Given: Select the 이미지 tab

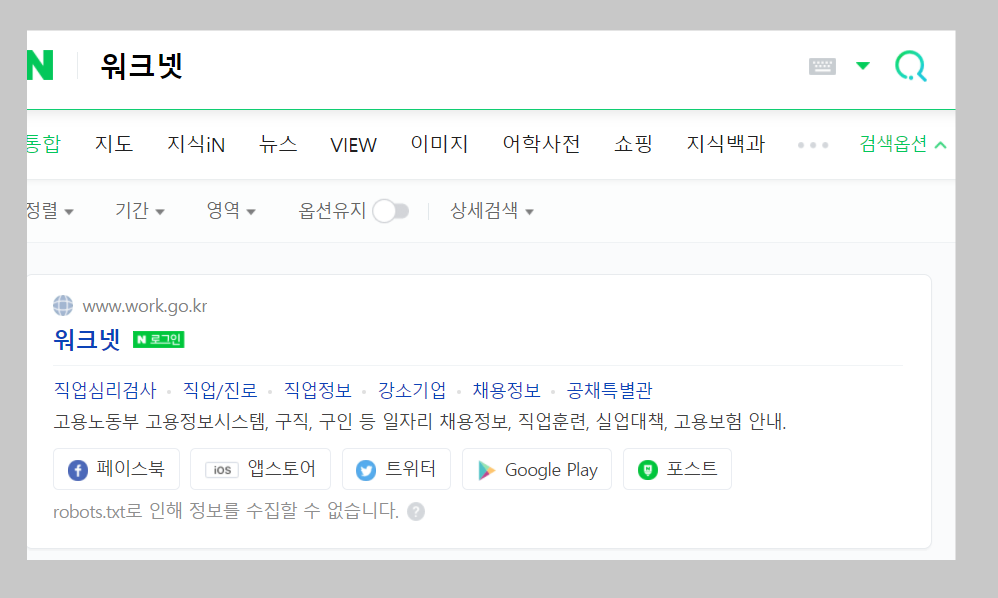Looking at the screenshot, I should [x=439, y=144].
